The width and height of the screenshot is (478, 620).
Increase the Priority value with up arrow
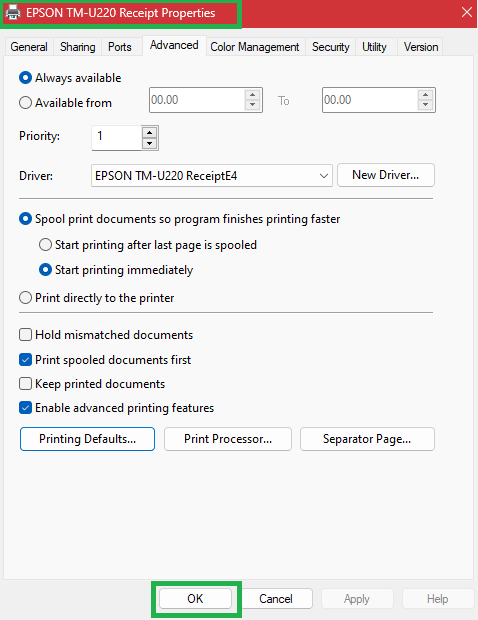pos(149,132)
